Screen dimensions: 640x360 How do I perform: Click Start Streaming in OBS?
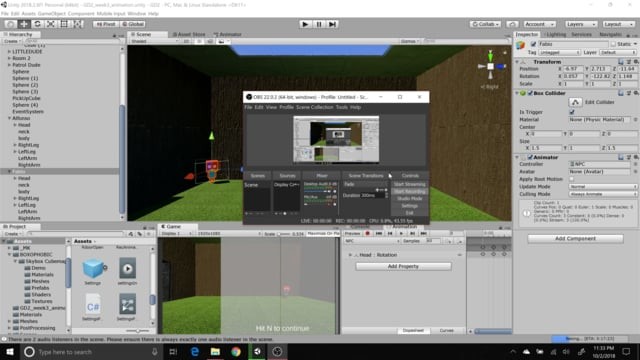click(409, 184)
